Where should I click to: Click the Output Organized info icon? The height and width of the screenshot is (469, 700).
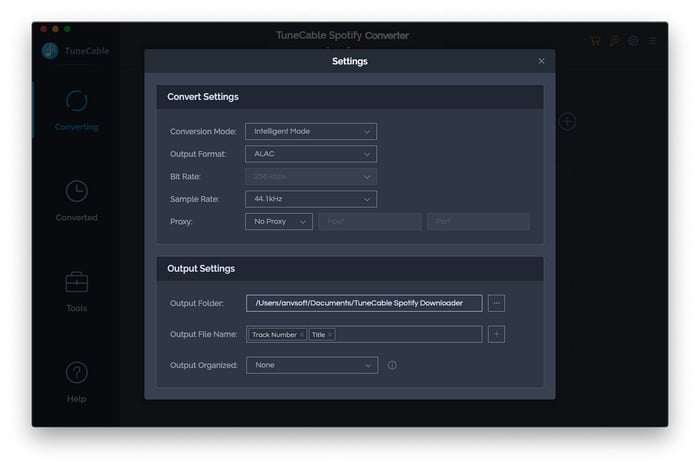(x=392, y=365)
